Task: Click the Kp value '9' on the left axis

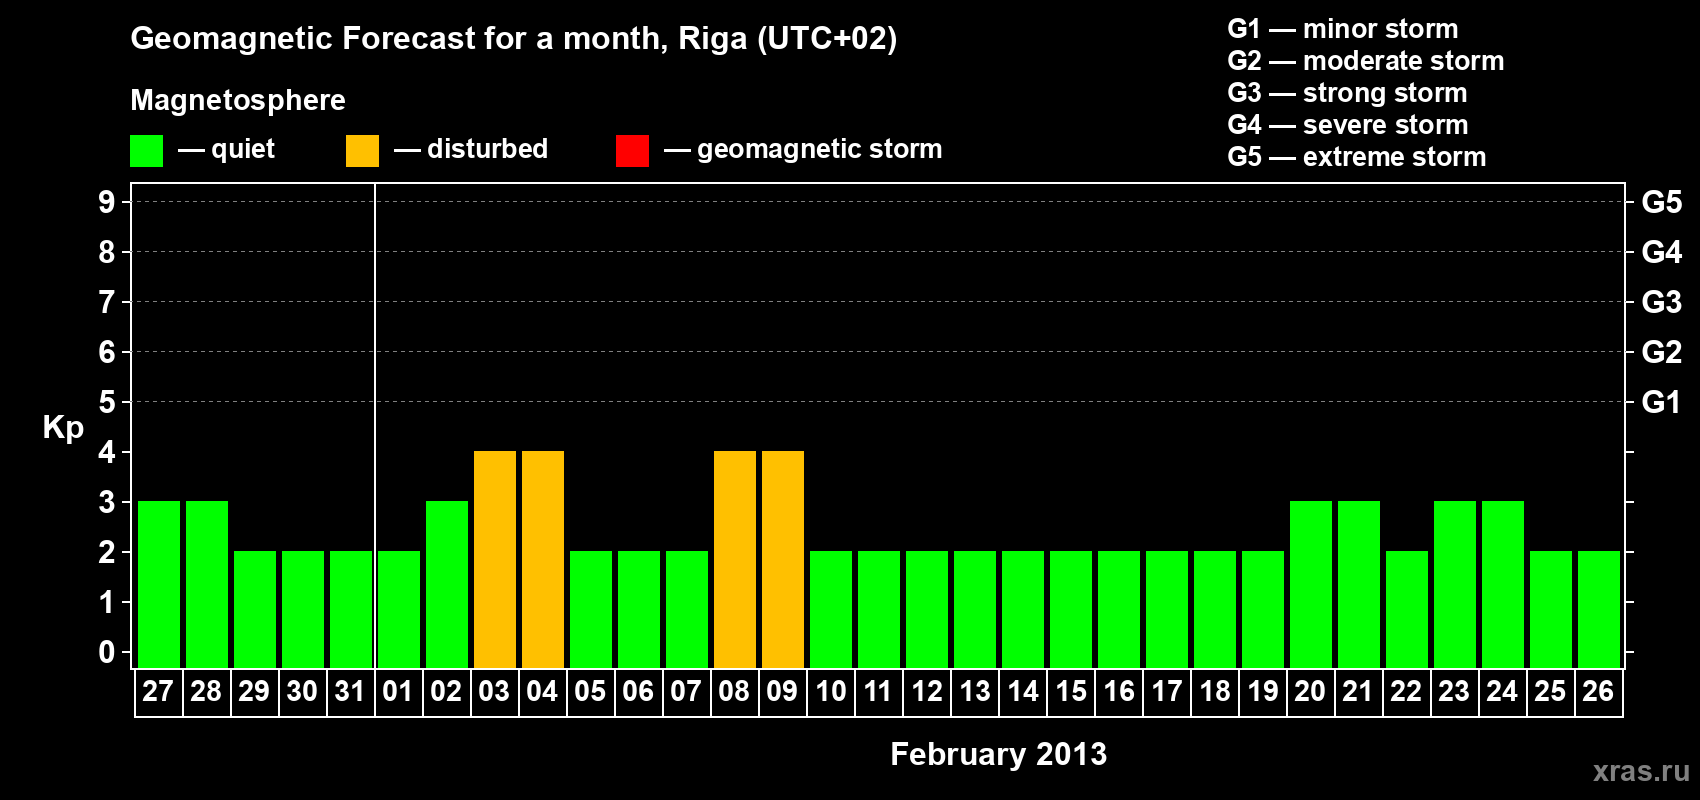Action: [x=107, y=202]
